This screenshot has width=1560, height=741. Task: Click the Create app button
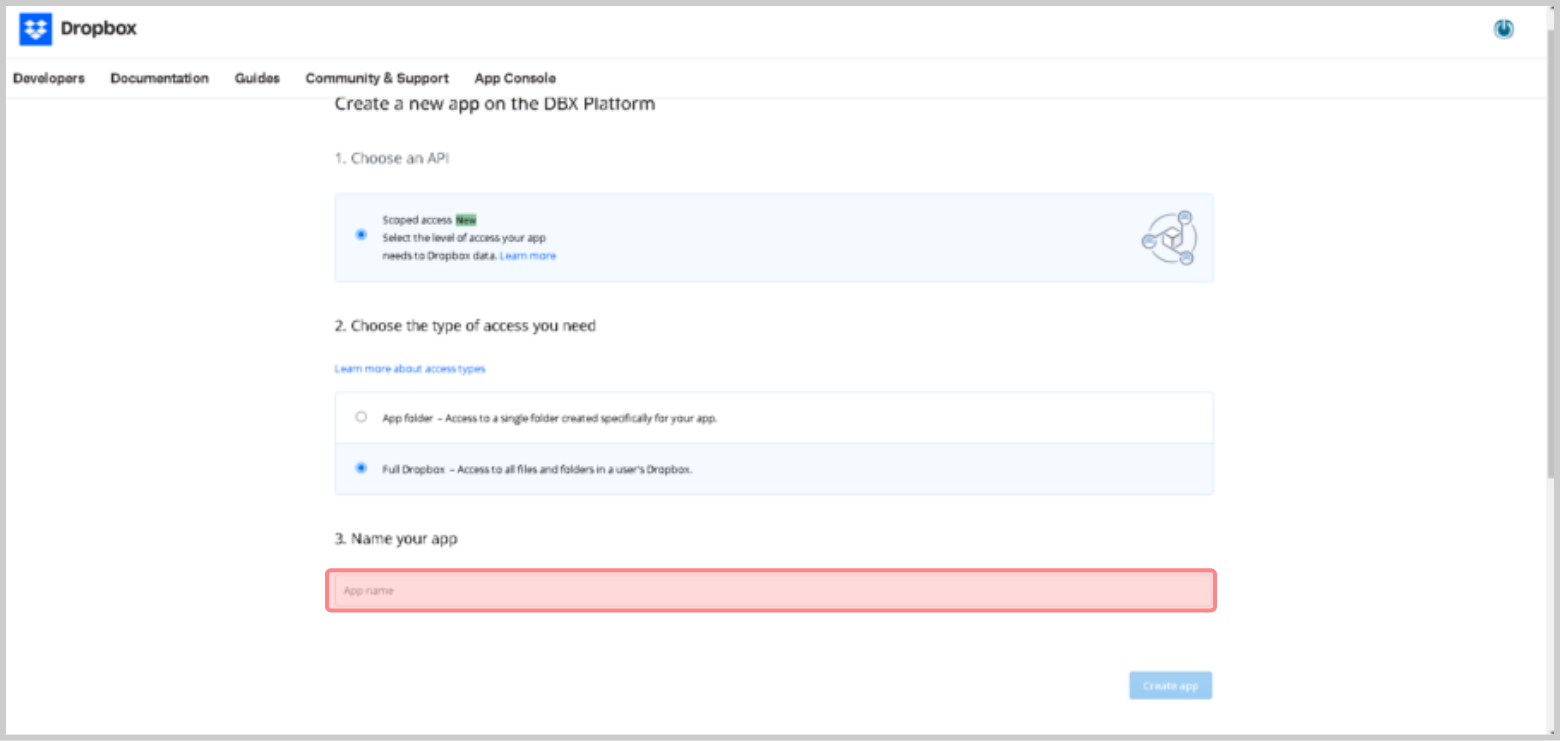1171,686
